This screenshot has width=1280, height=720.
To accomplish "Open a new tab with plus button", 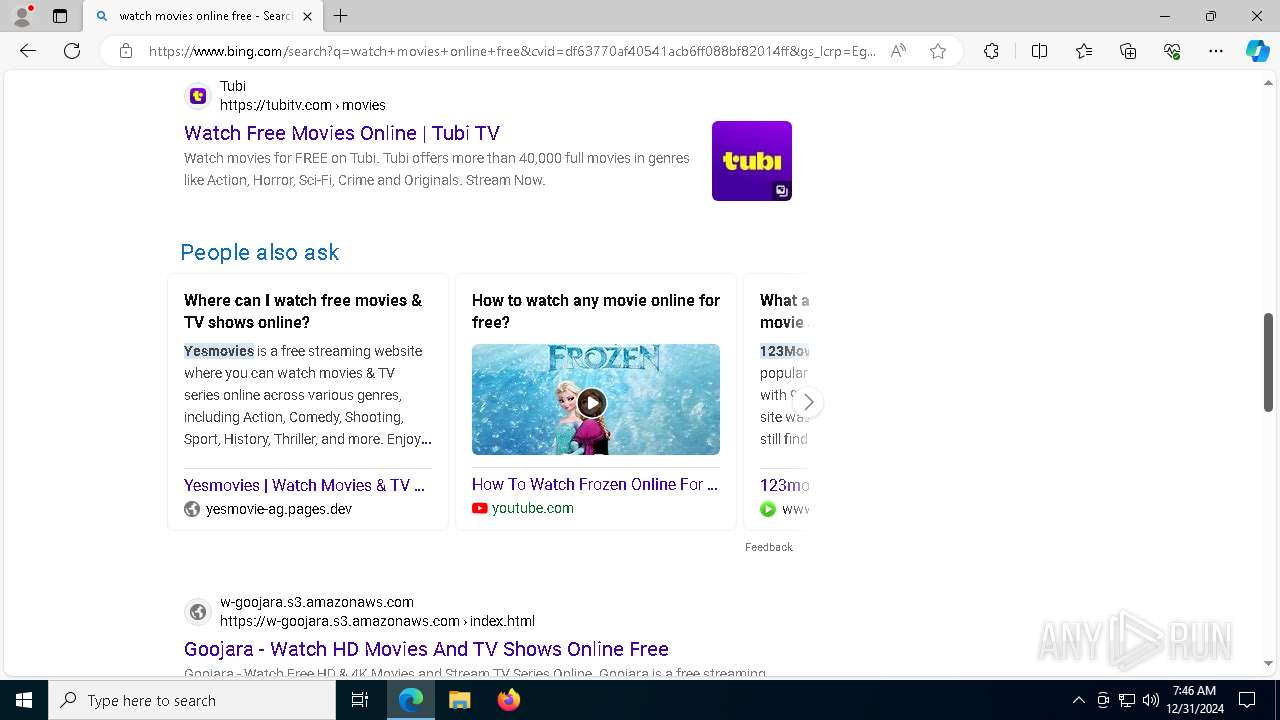I will pyautogui.click(x=341, y=16).
